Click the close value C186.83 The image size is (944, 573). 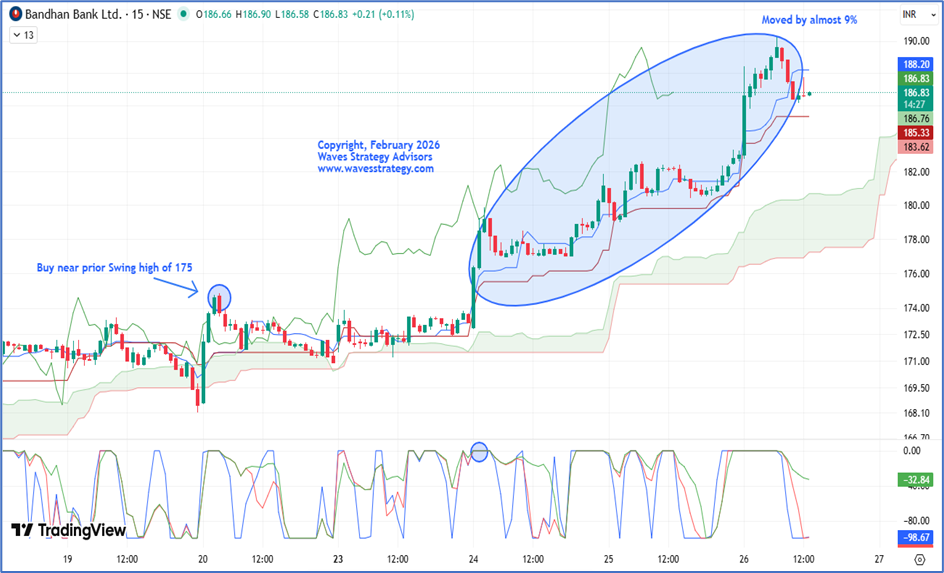point(332,14)
